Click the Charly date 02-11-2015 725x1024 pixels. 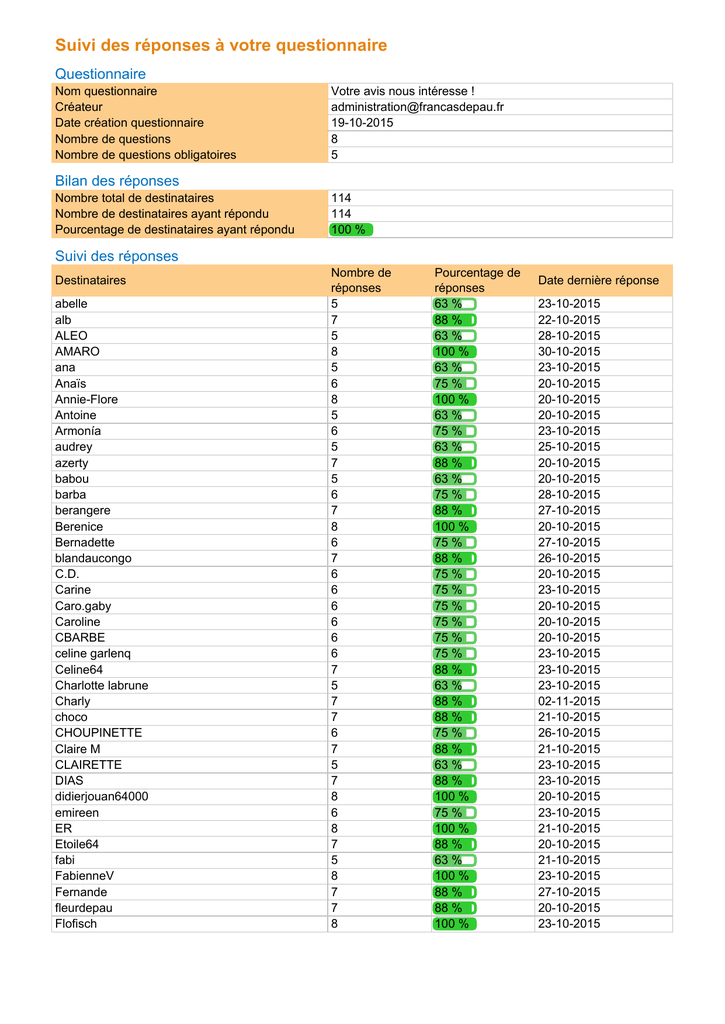click(x=569, y=701)
